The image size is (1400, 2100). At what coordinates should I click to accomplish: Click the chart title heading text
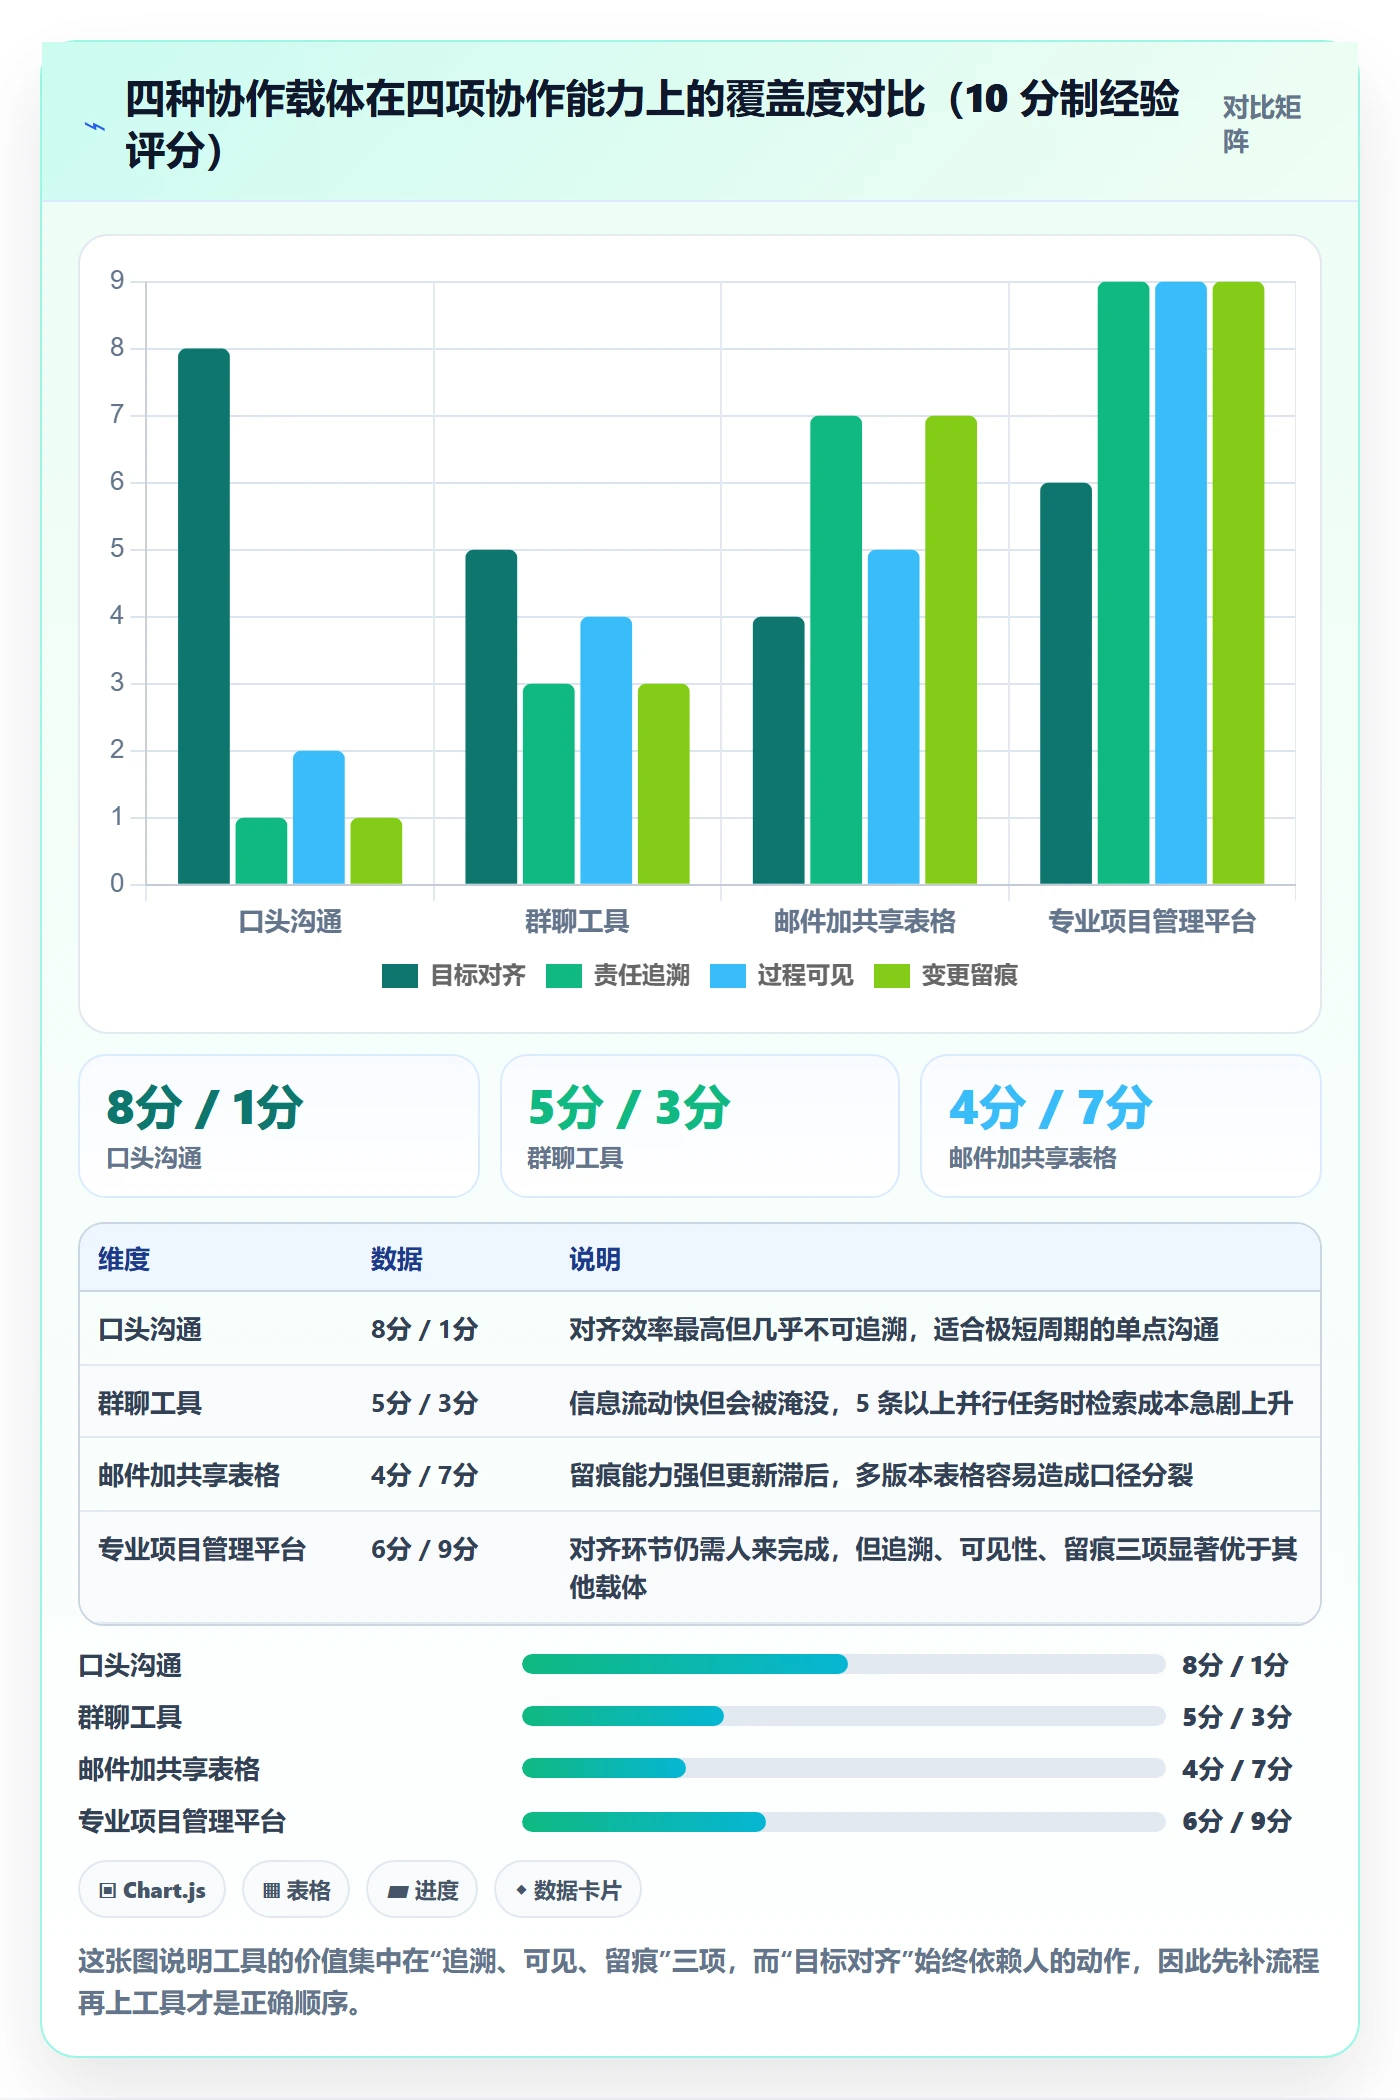tap(652, 125)
